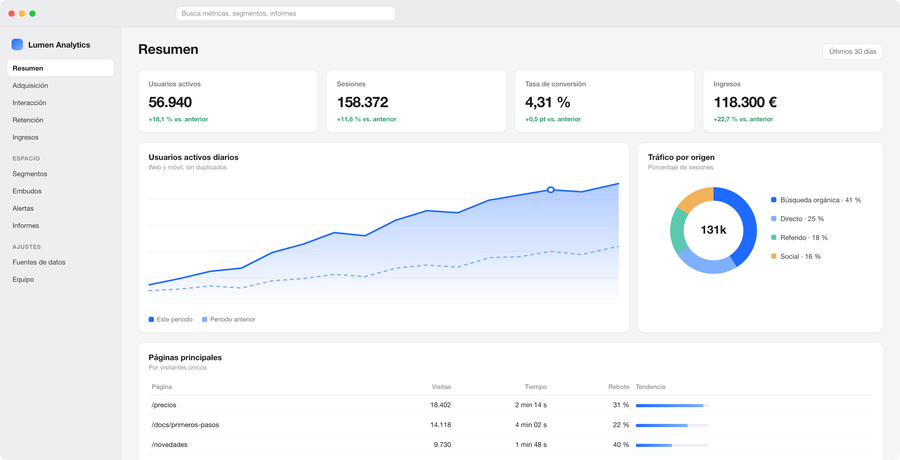
Task: Open Alertas in the sidebar
Action: [60, 208]
